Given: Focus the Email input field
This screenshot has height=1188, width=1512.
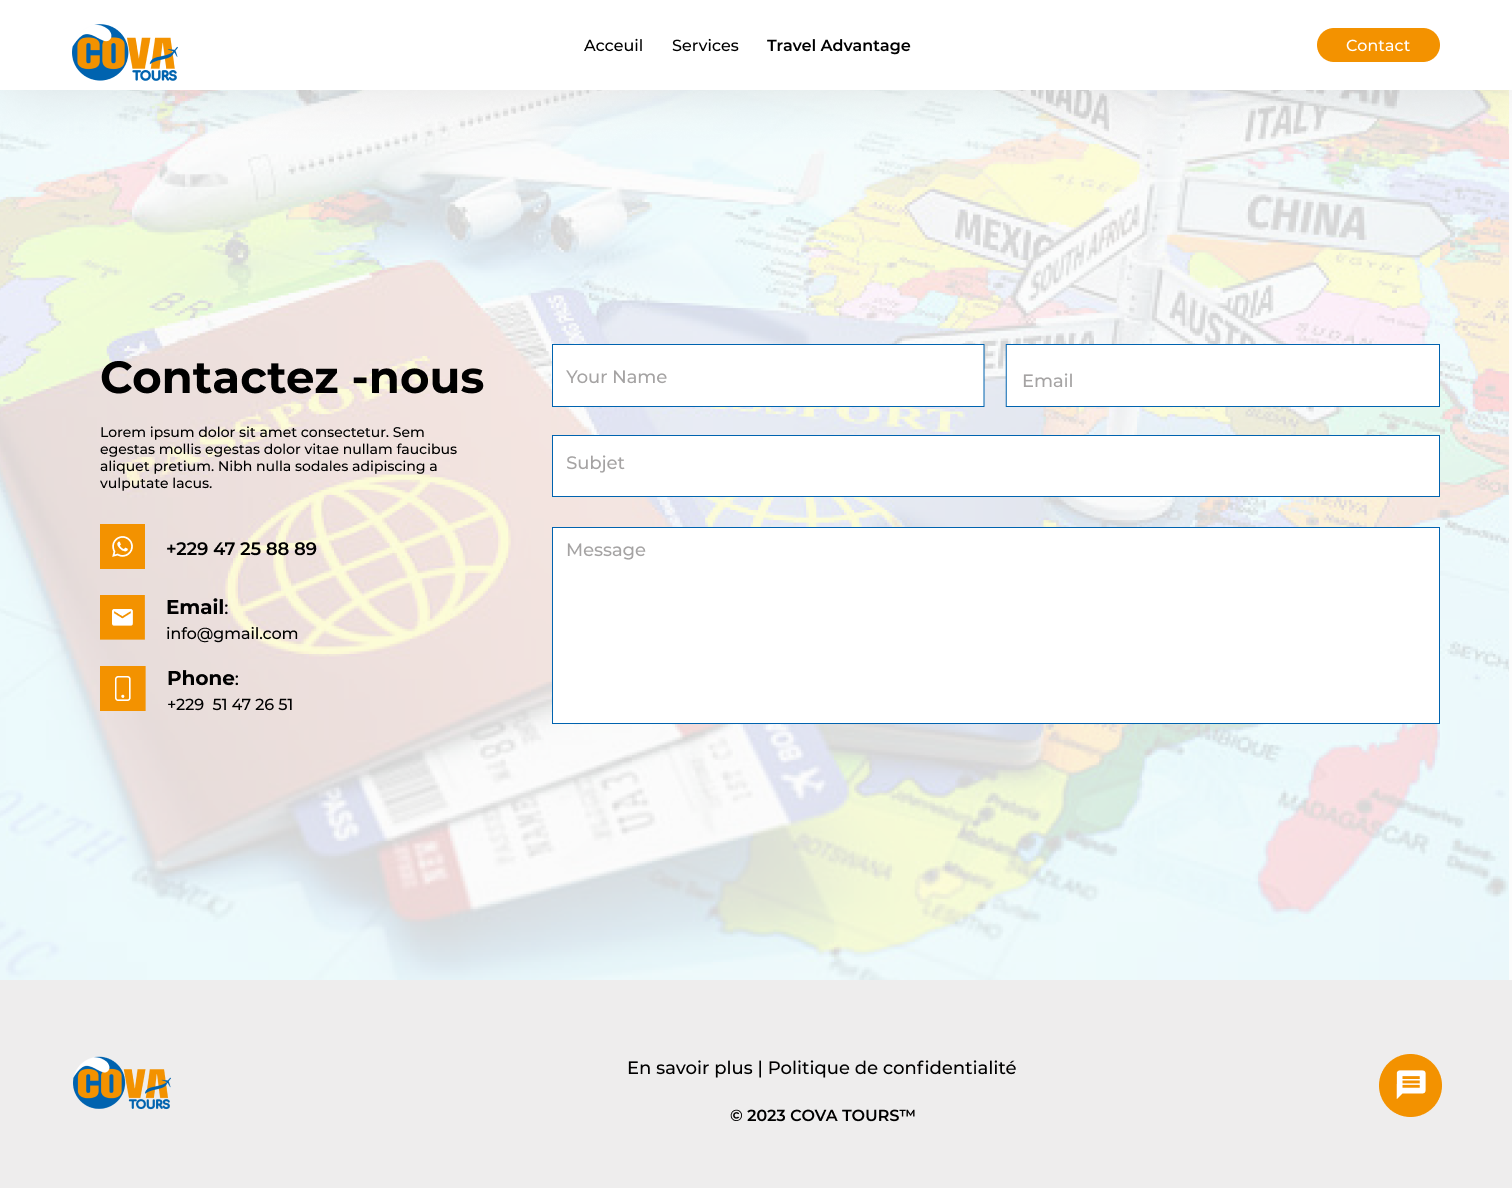Looking at the screenshot, I should coord(1222,376).
